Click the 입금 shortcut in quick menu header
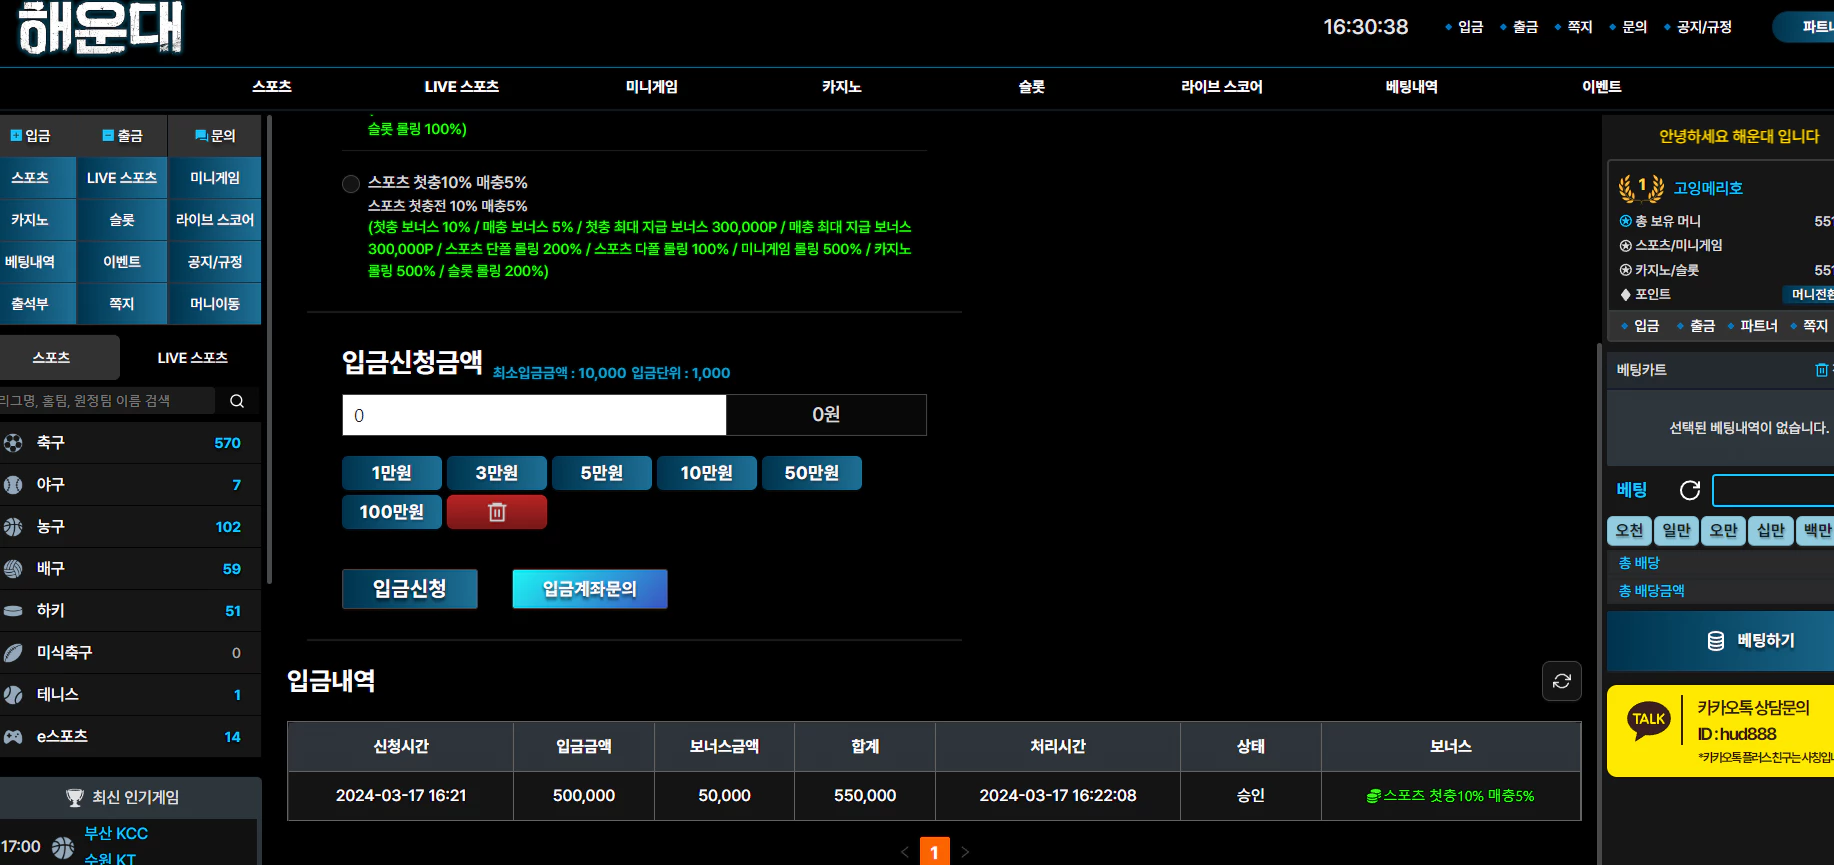1834x865 pixels. coord(30,136)
